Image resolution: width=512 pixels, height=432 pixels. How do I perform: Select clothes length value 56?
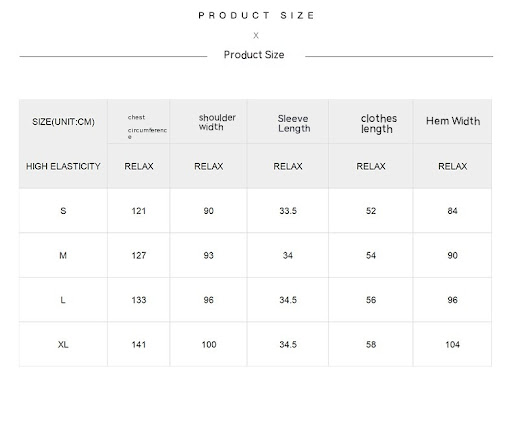(371, 300)
